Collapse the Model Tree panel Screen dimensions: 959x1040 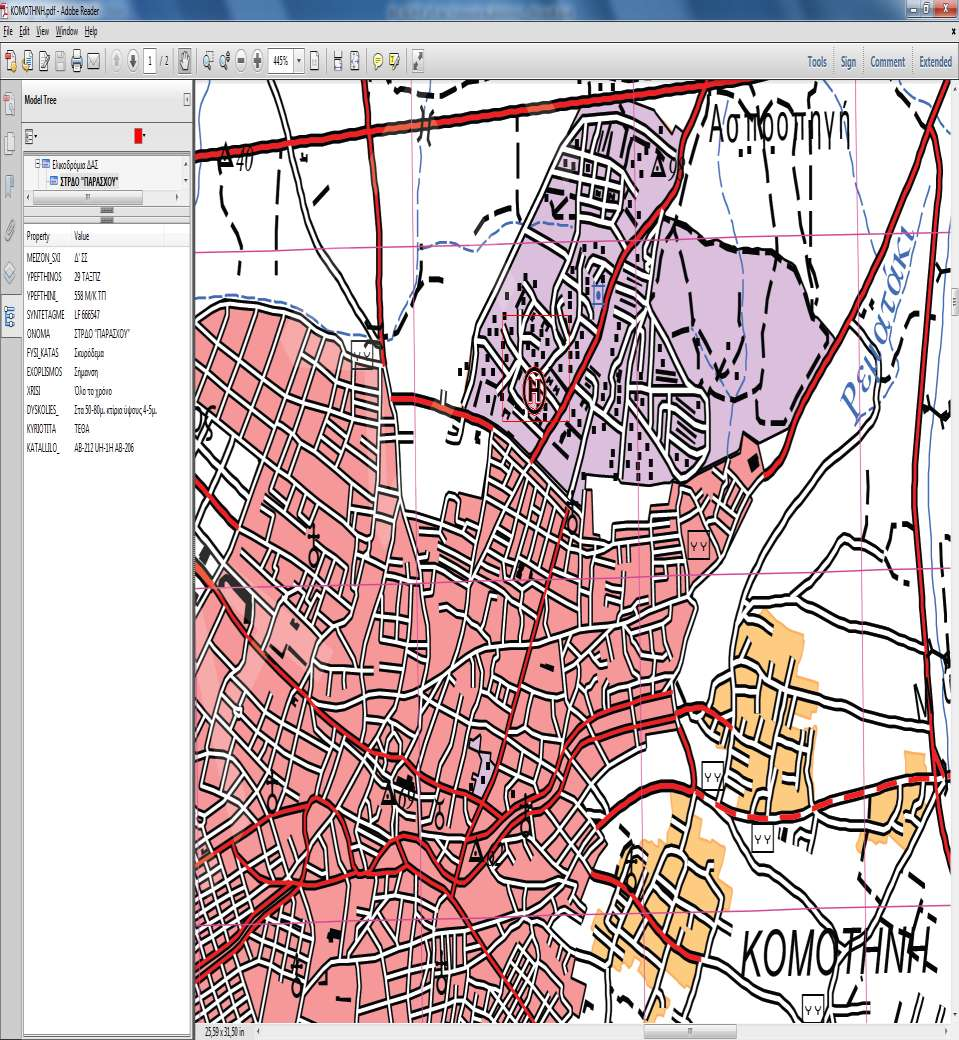click(x=186, y=99)
